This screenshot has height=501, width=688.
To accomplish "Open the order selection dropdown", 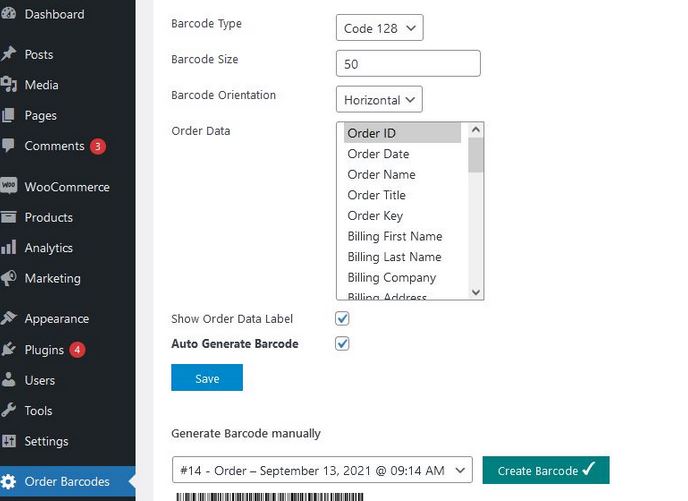I will (x=322, y=470).
